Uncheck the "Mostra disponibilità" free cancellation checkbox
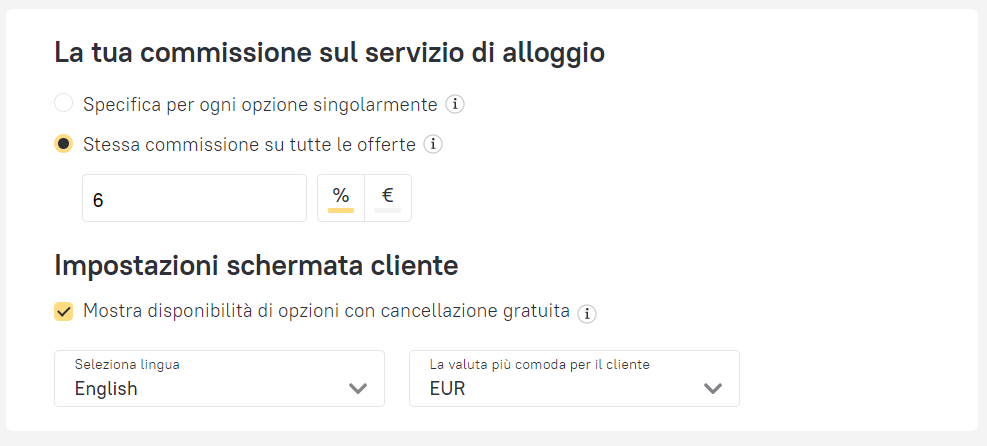Screen dimensions: 987x446 (x=64, y=312)
